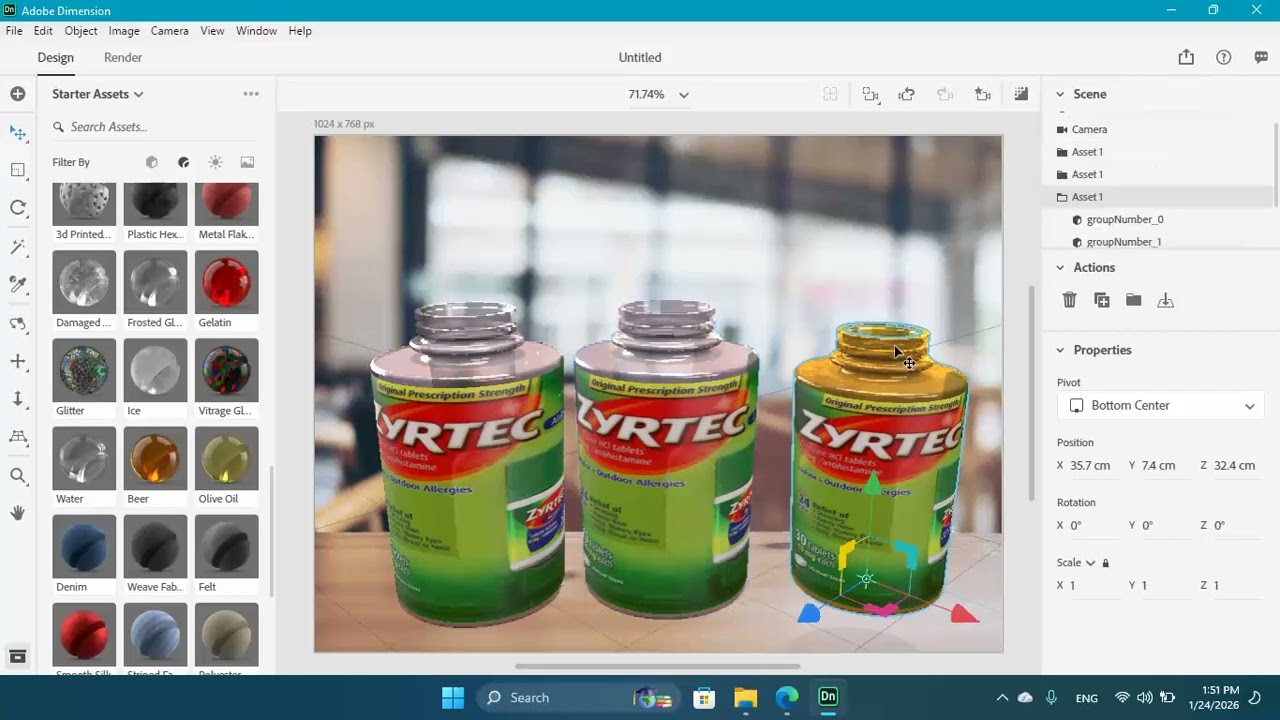Select the Select and Move tool
The height and width of the screenshot is (720, 1280).
tap(18, 132)
